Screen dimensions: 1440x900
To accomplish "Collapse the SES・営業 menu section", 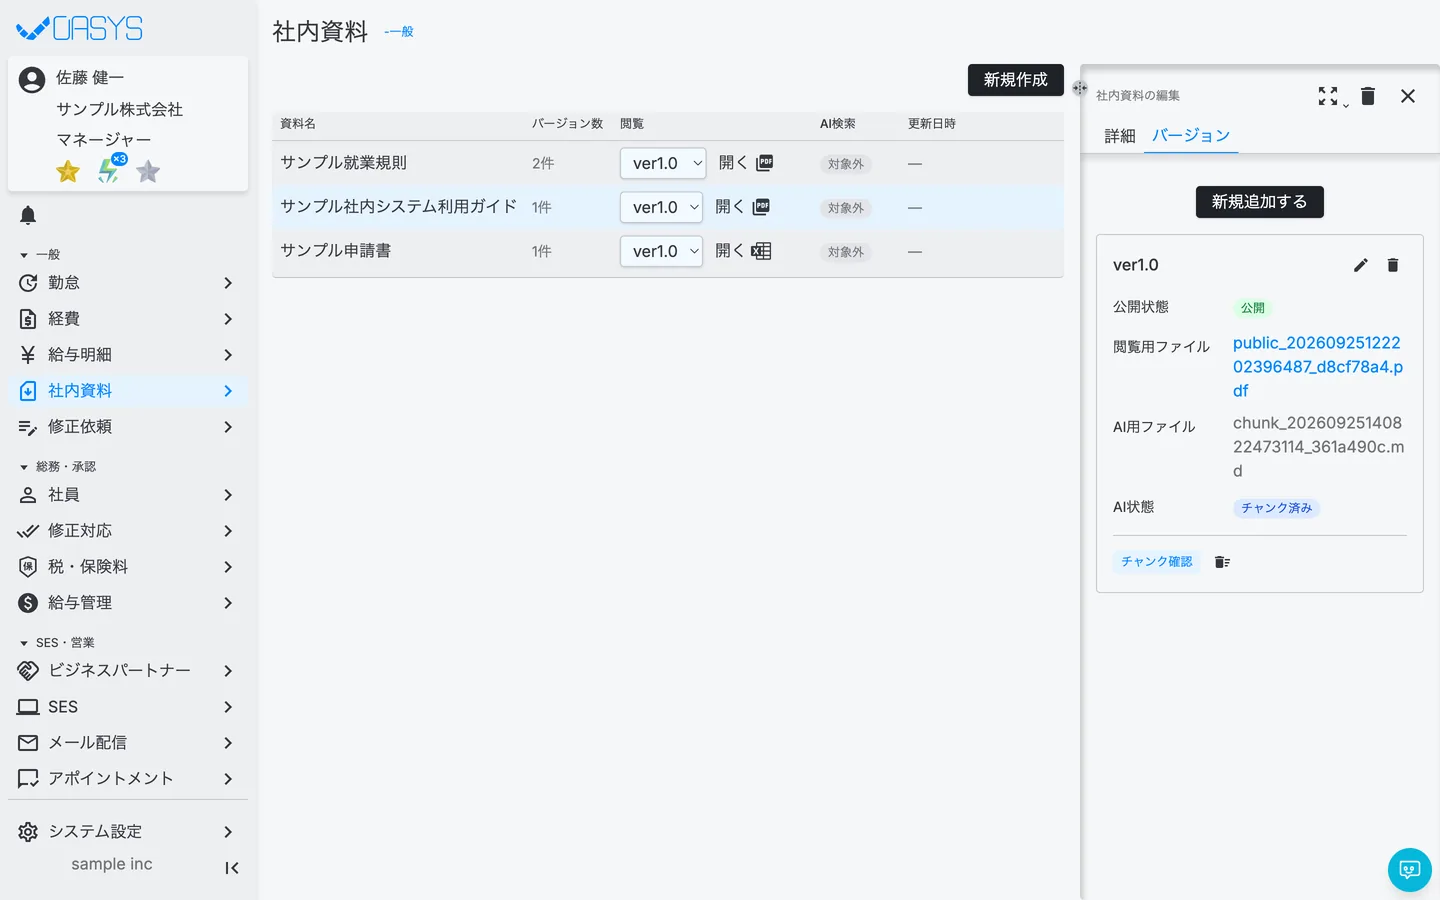I will click(57, 643).
